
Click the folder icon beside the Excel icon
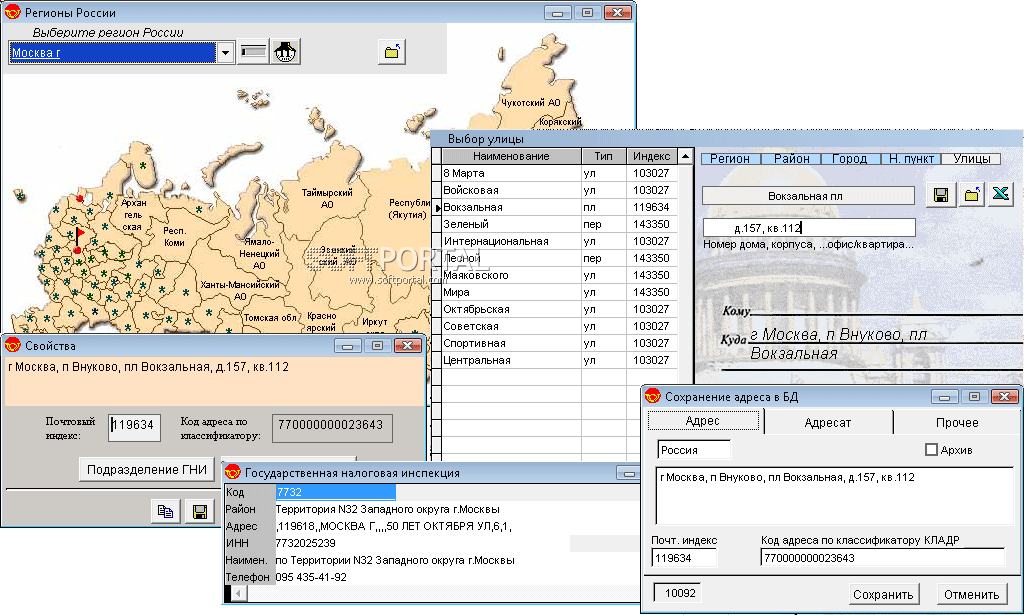point(971,196)
